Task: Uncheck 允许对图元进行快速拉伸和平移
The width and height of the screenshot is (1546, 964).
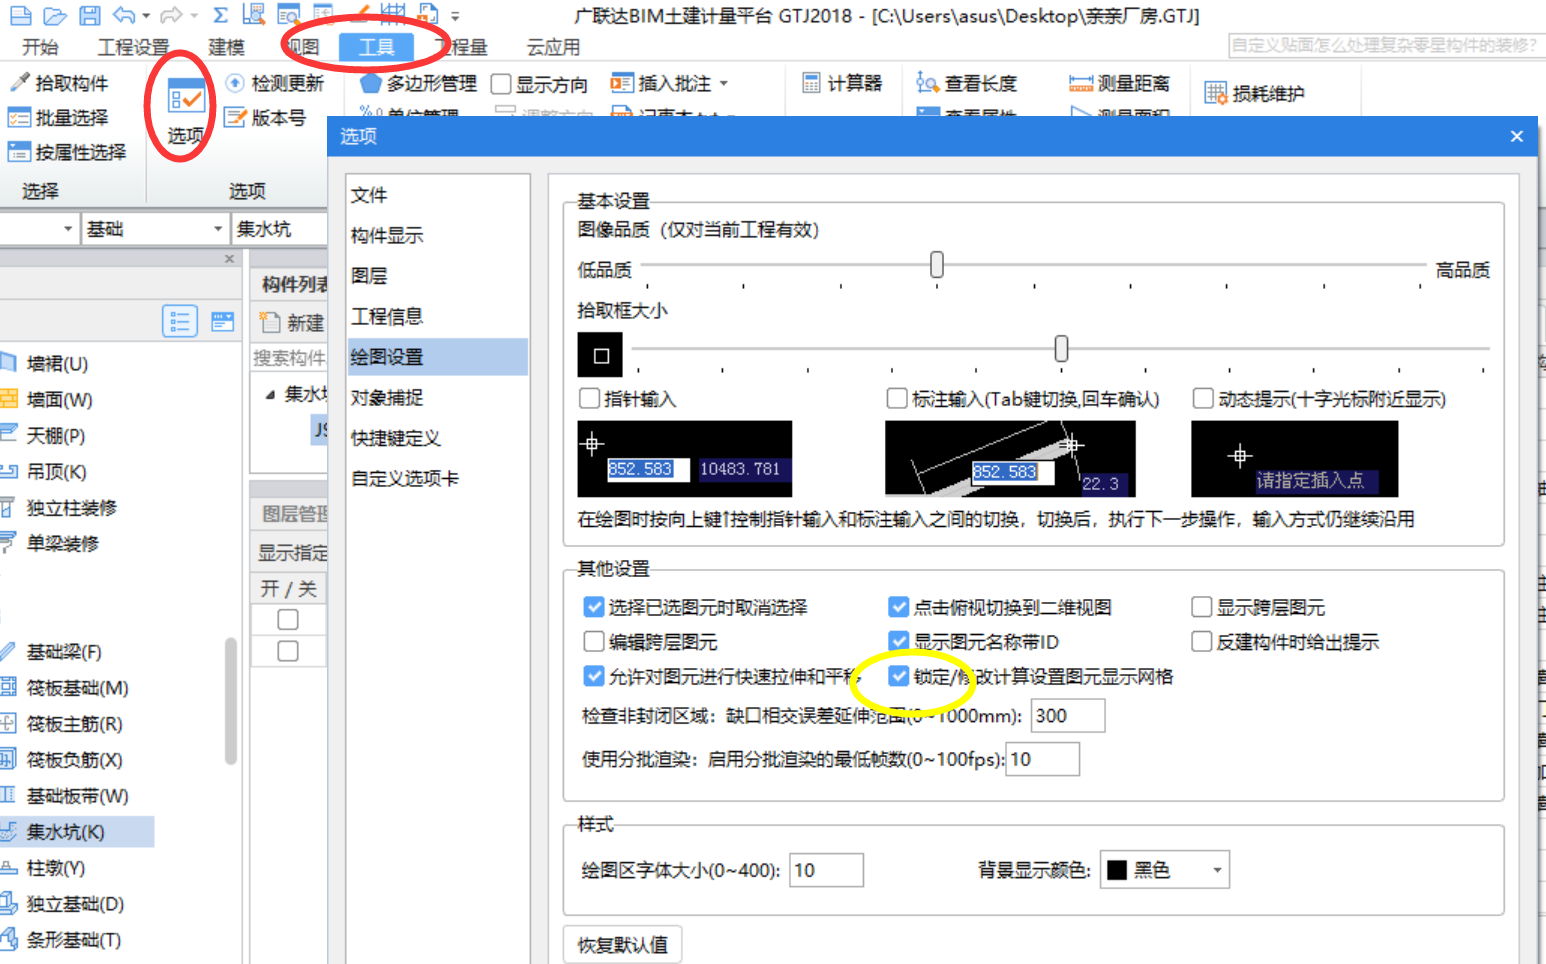Action: [x=594, y=677]
